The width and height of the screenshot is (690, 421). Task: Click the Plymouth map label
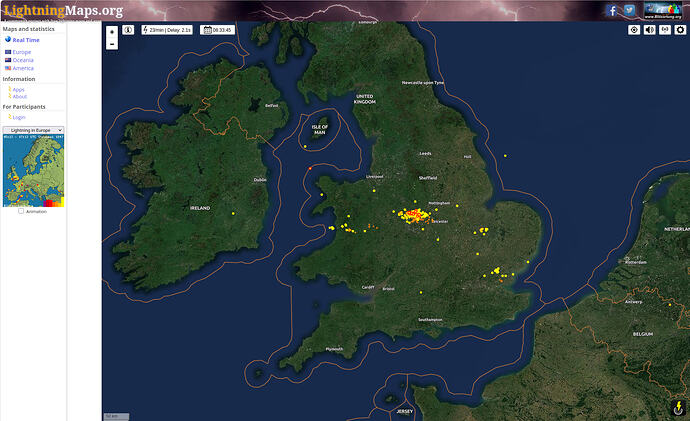tap(334, 349)
